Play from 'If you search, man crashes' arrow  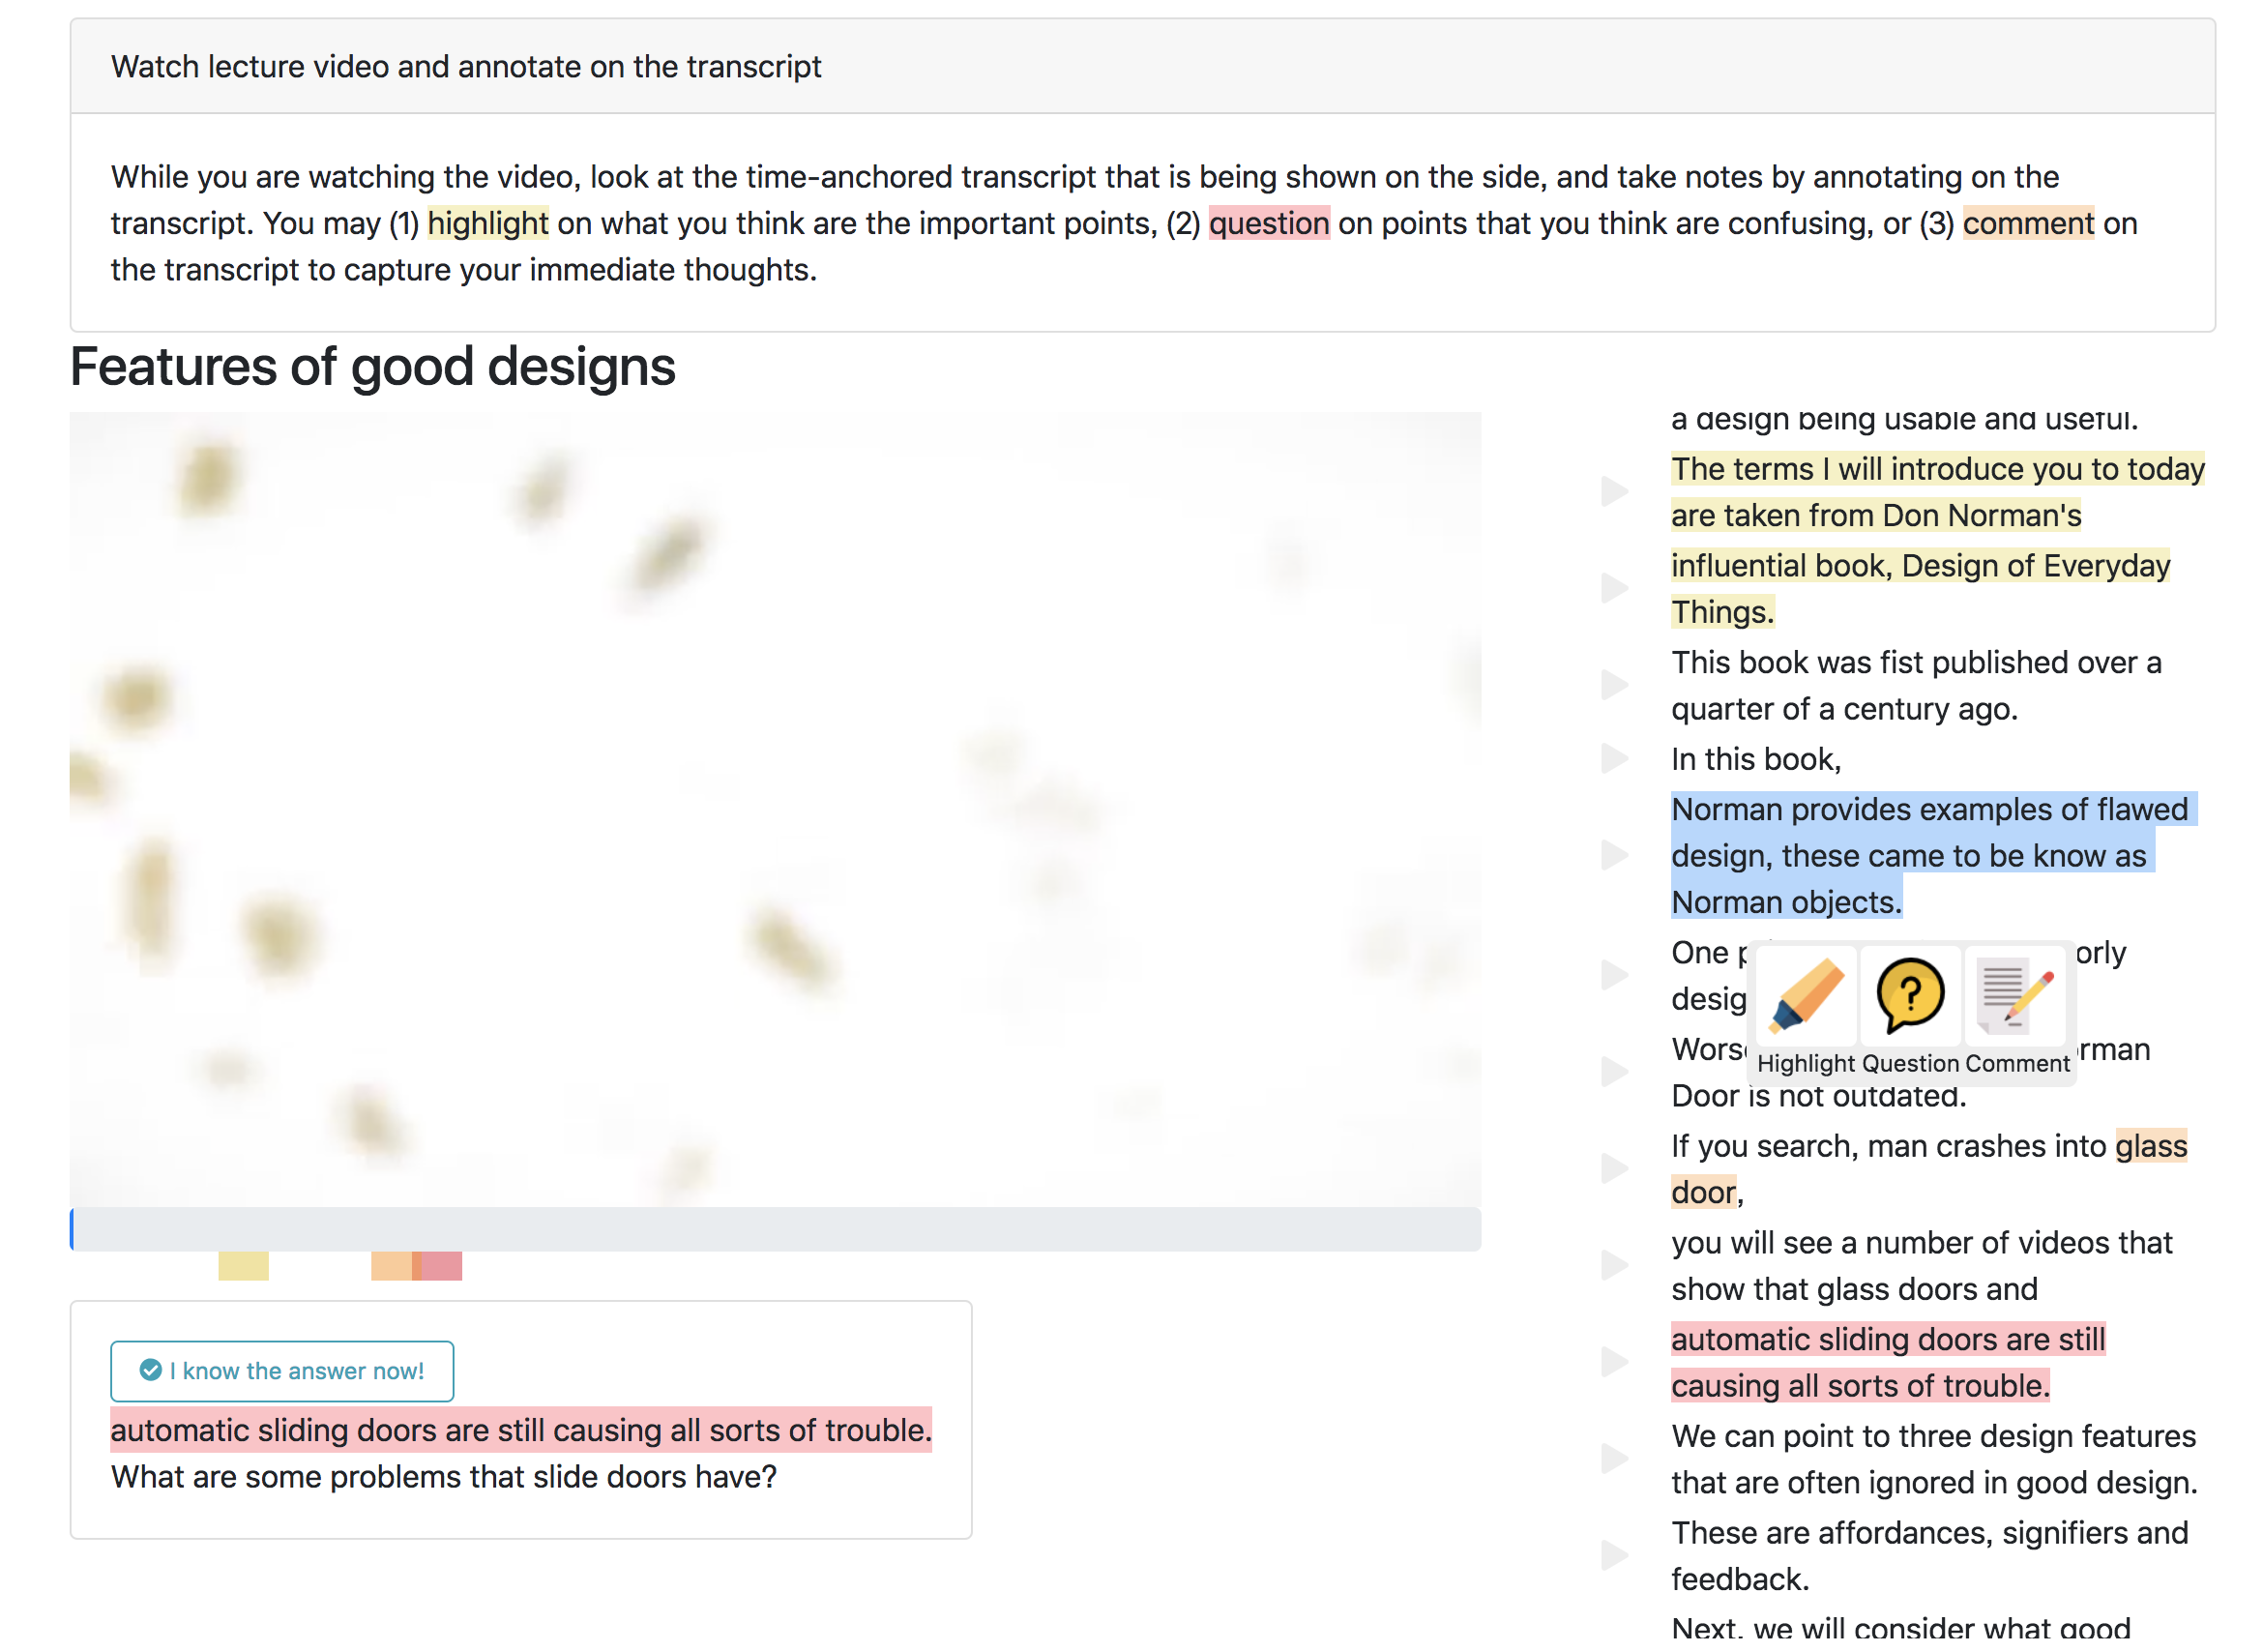coord(1614,1168)
